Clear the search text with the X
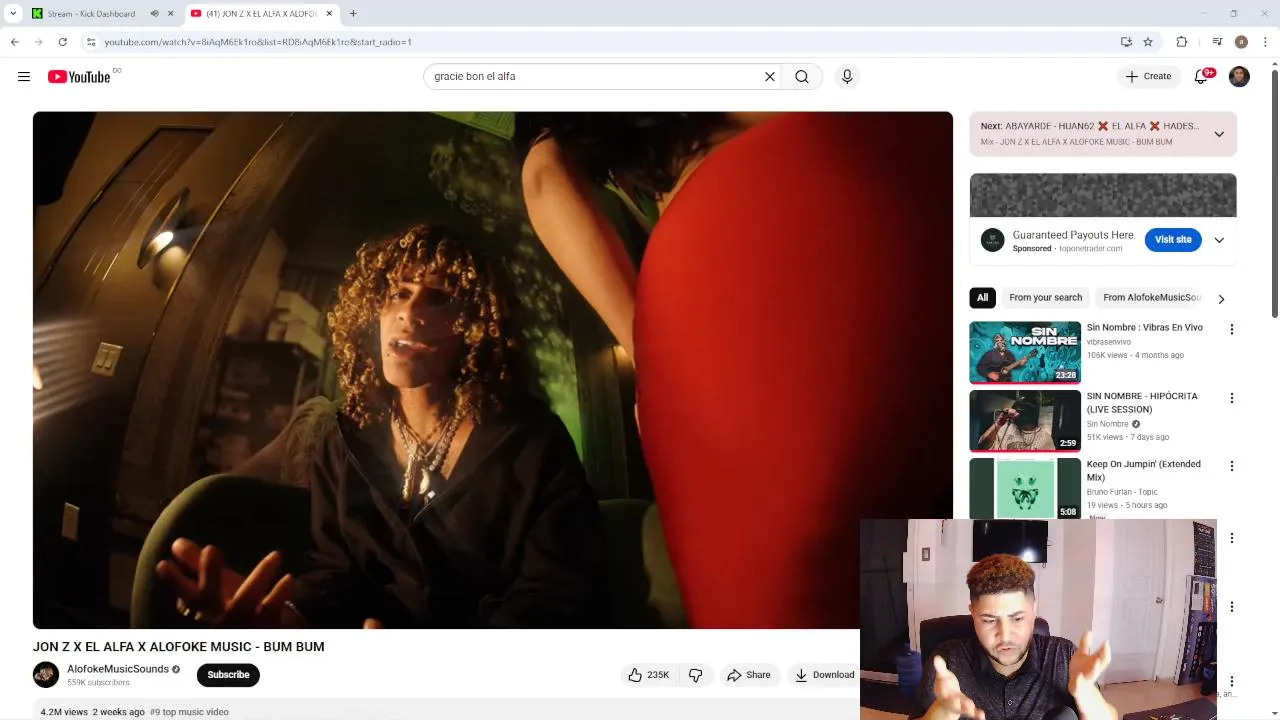The height and width of the screenshot is (720, 1280). (x=770, y=76)
